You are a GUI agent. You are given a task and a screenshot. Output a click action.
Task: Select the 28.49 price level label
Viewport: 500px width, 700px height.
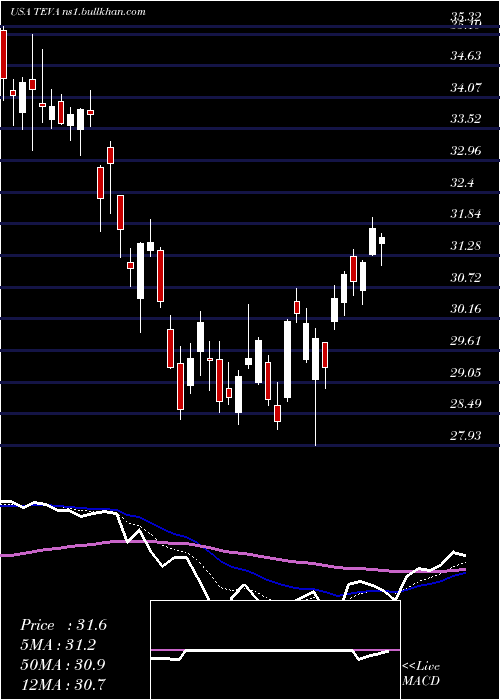466,404
